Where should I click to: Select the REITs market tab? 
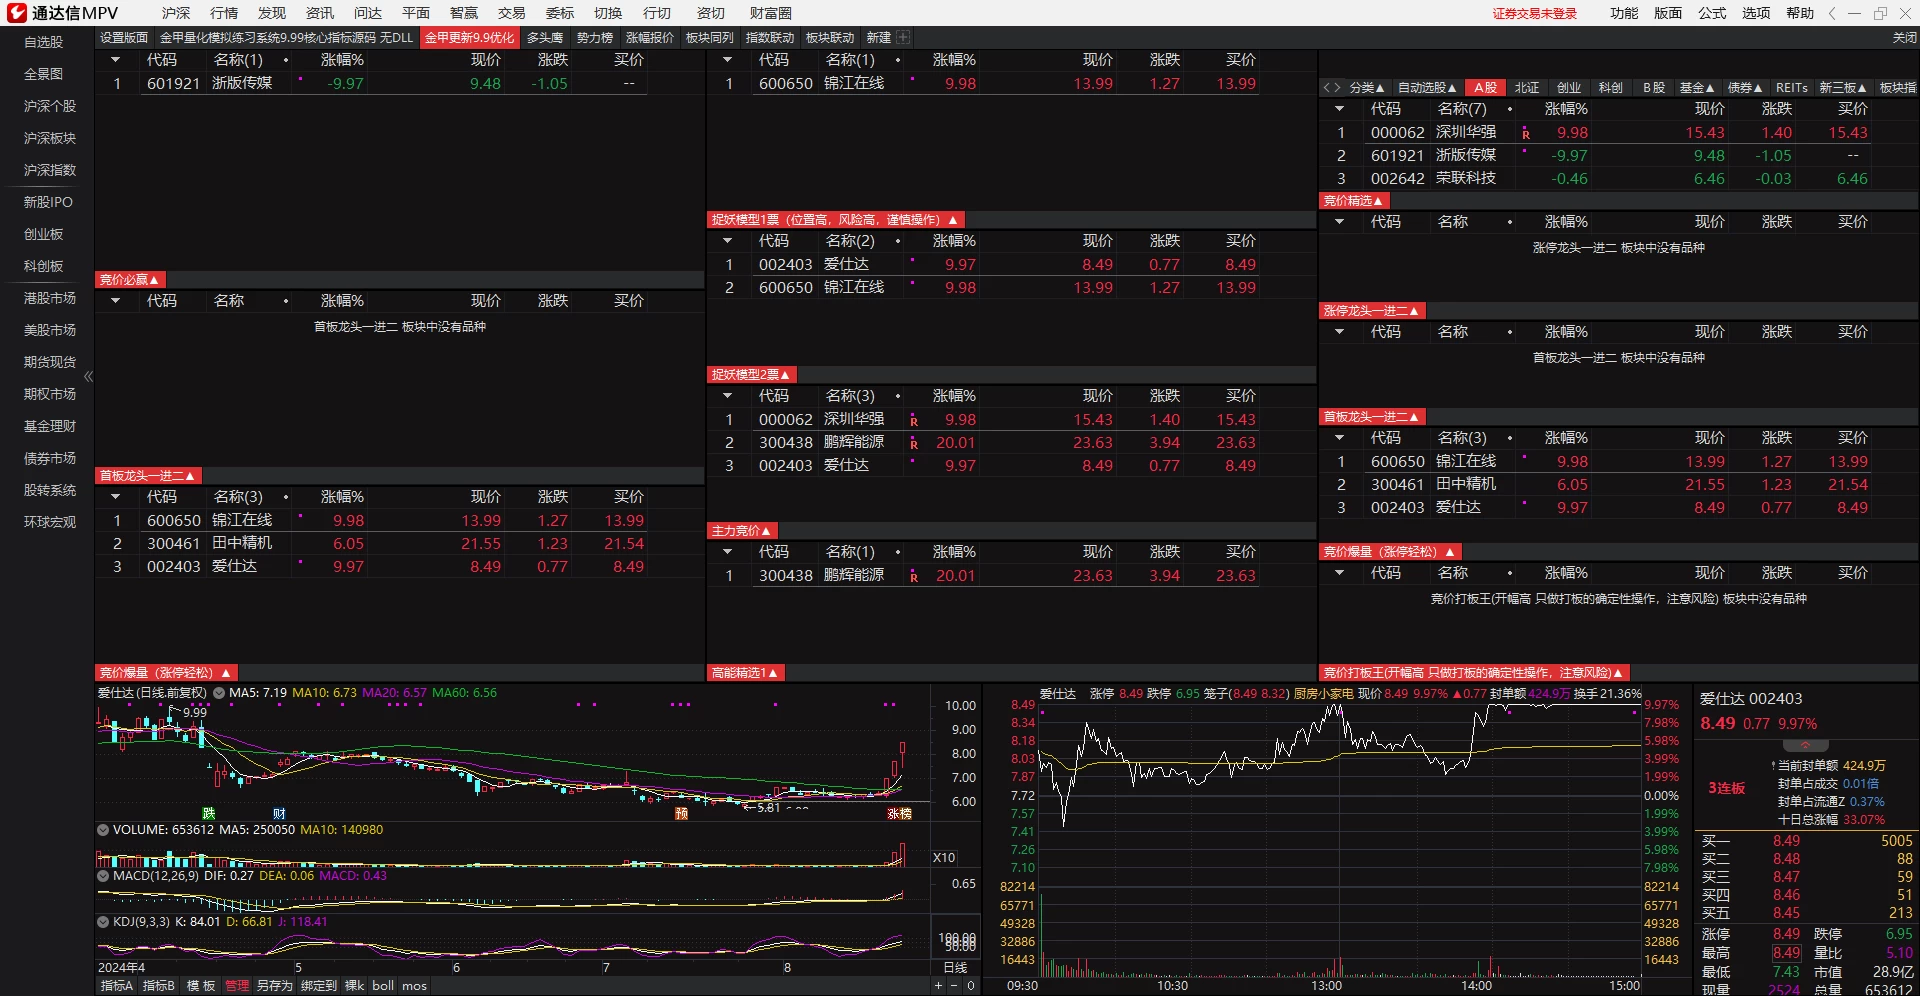1792,88
